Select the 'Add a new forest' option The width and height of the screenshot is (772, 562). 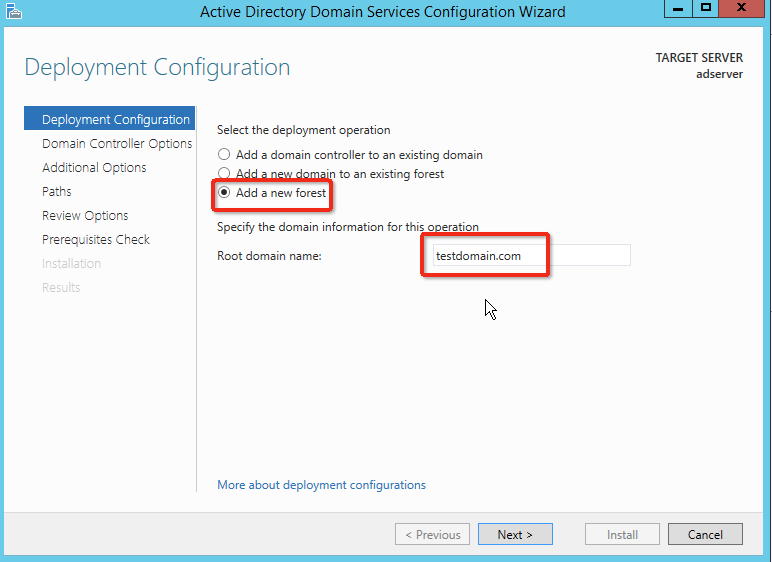pos(225,193)
